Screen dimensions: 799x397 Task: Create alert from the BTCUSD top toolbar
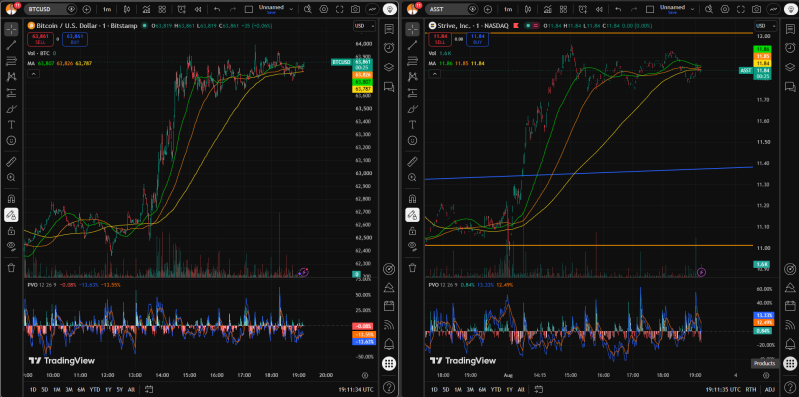(x=182, y=9)
